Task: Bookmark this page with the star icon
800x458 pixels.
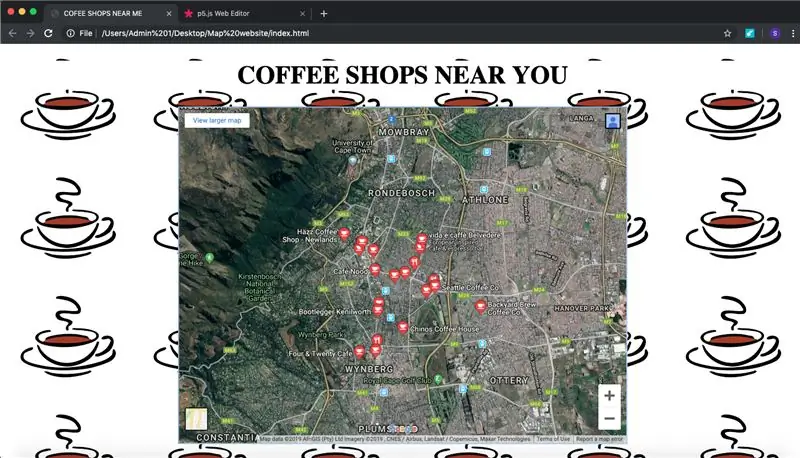Action: pyautogui.click(x=728, y=33)
